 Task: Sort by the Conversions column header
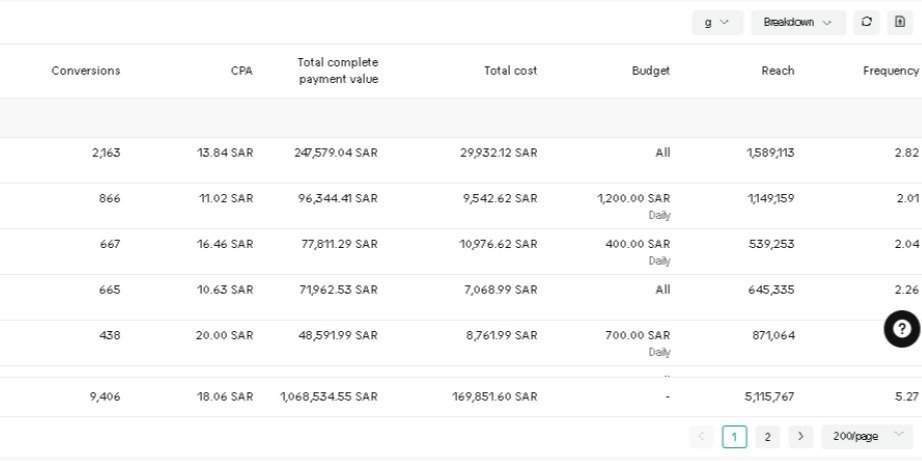(x=86, y=71)
